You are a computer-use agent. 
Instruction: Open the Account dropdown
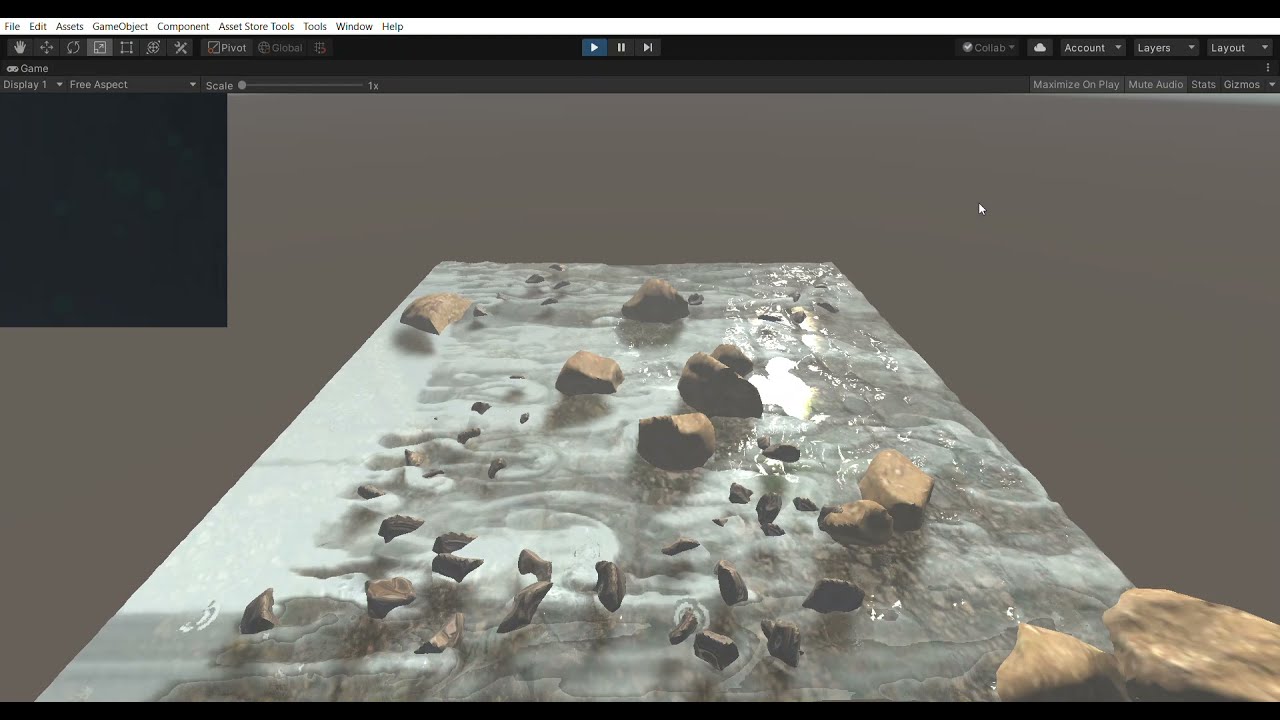1092,47
